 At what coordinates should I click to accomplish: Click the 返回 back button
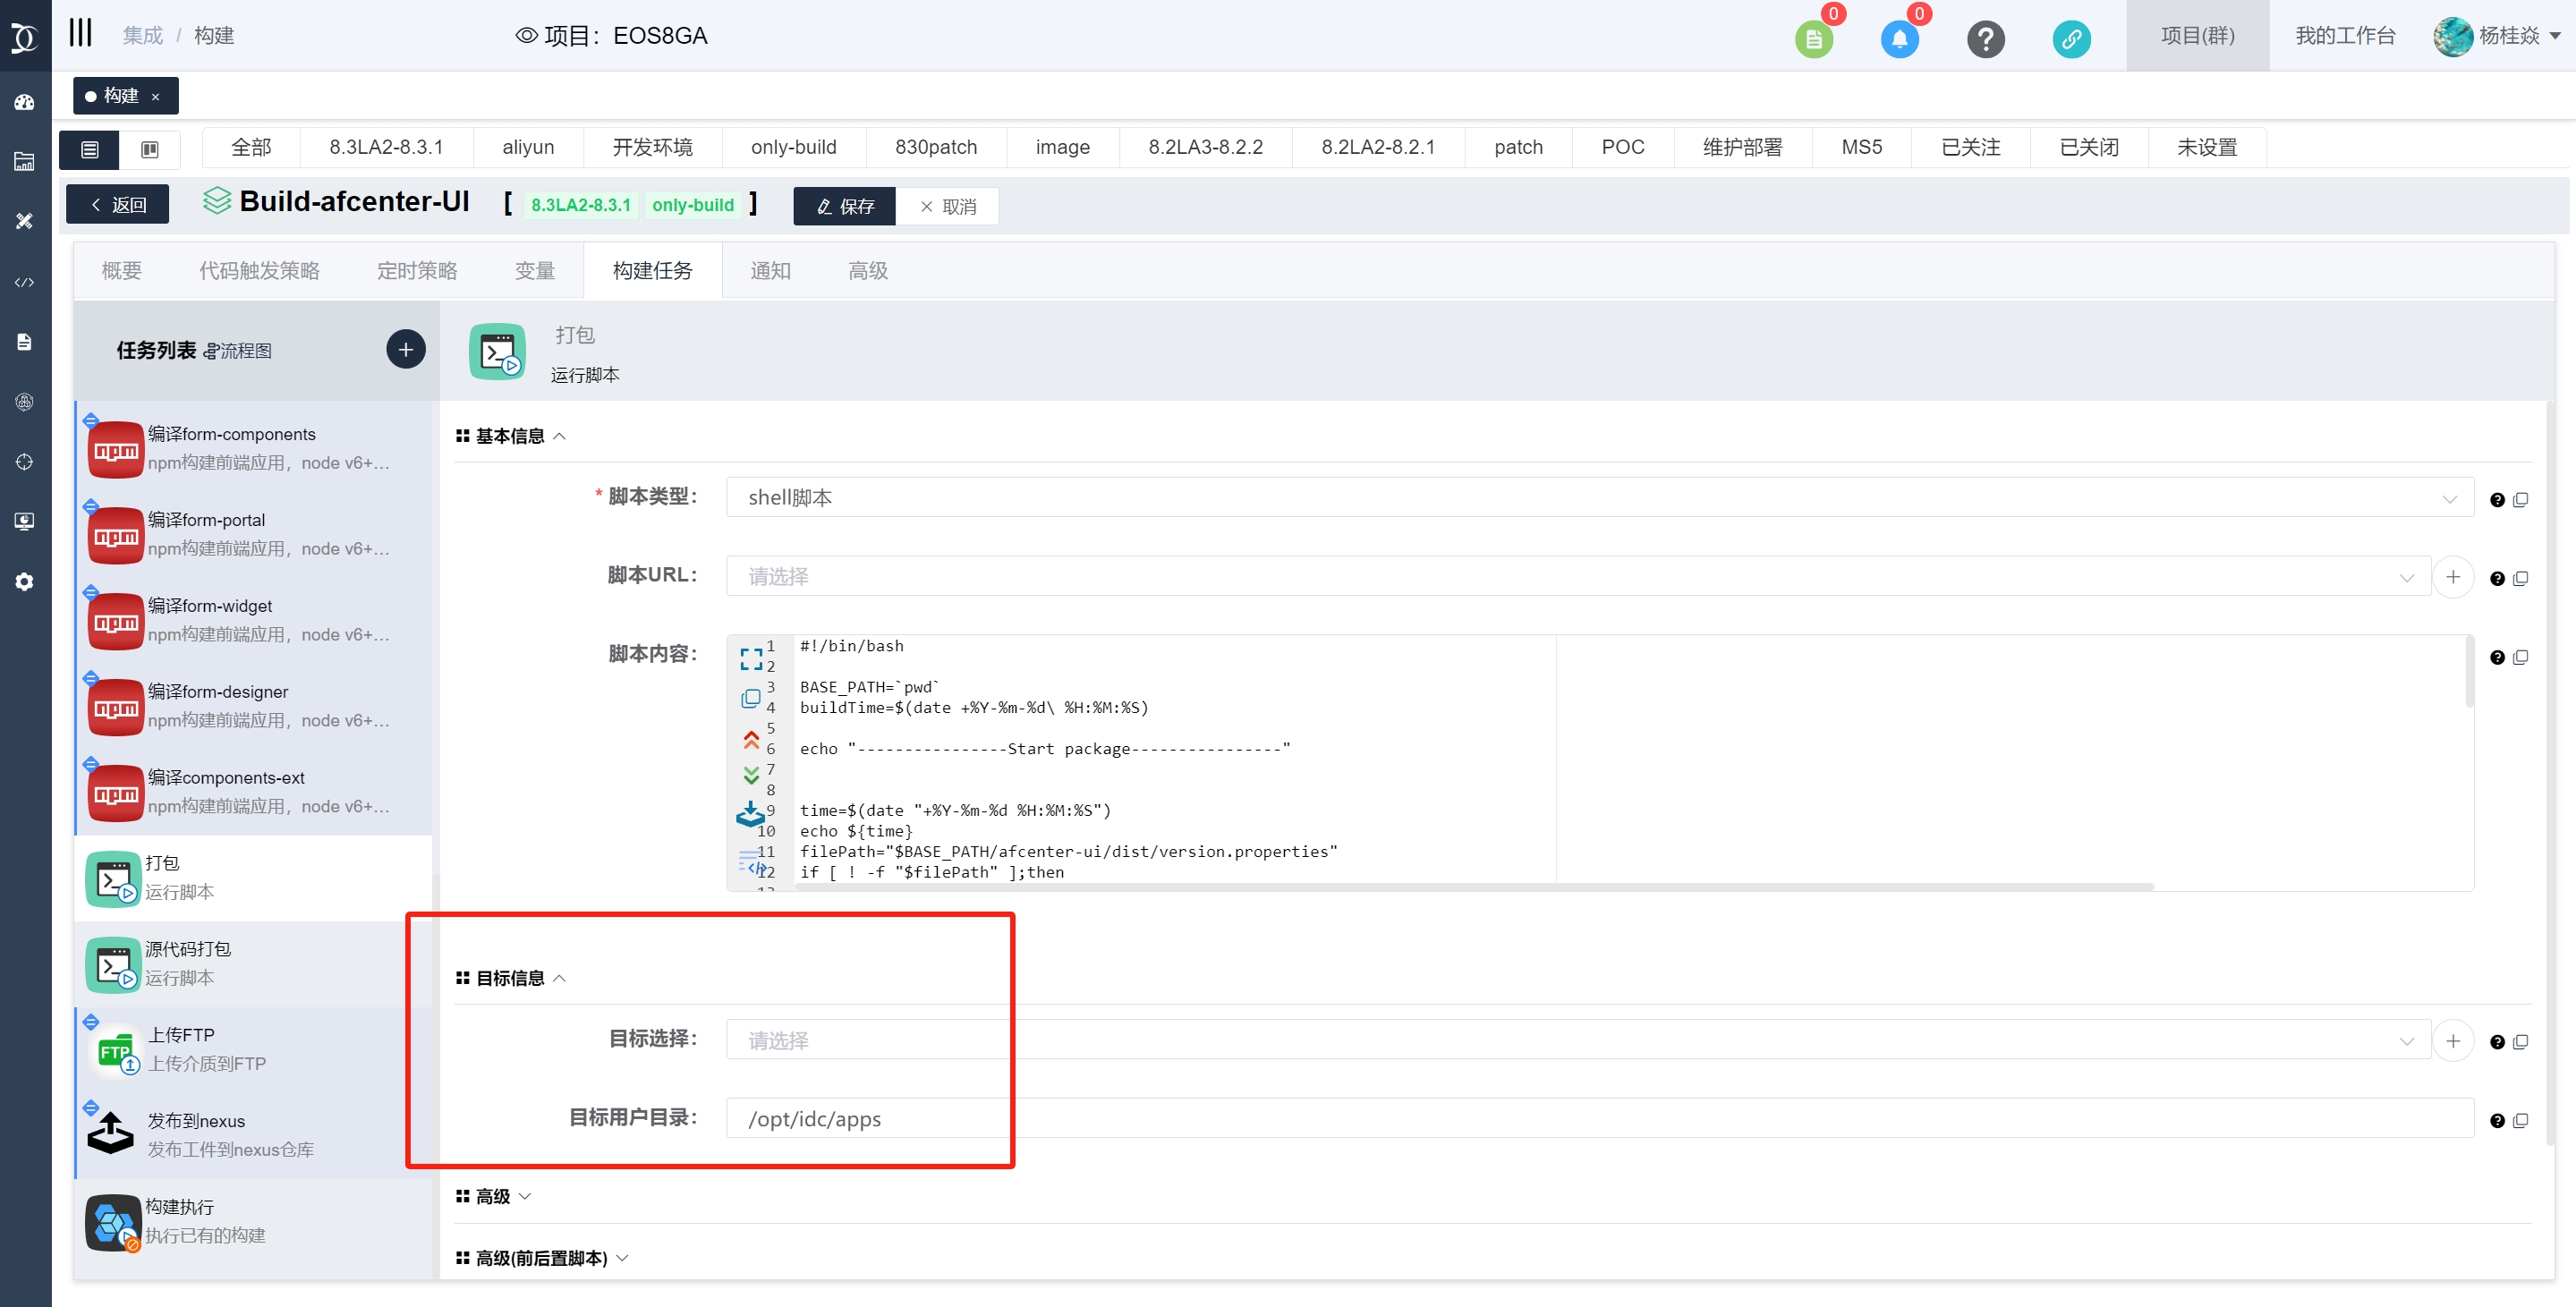(x=118, y=204)
